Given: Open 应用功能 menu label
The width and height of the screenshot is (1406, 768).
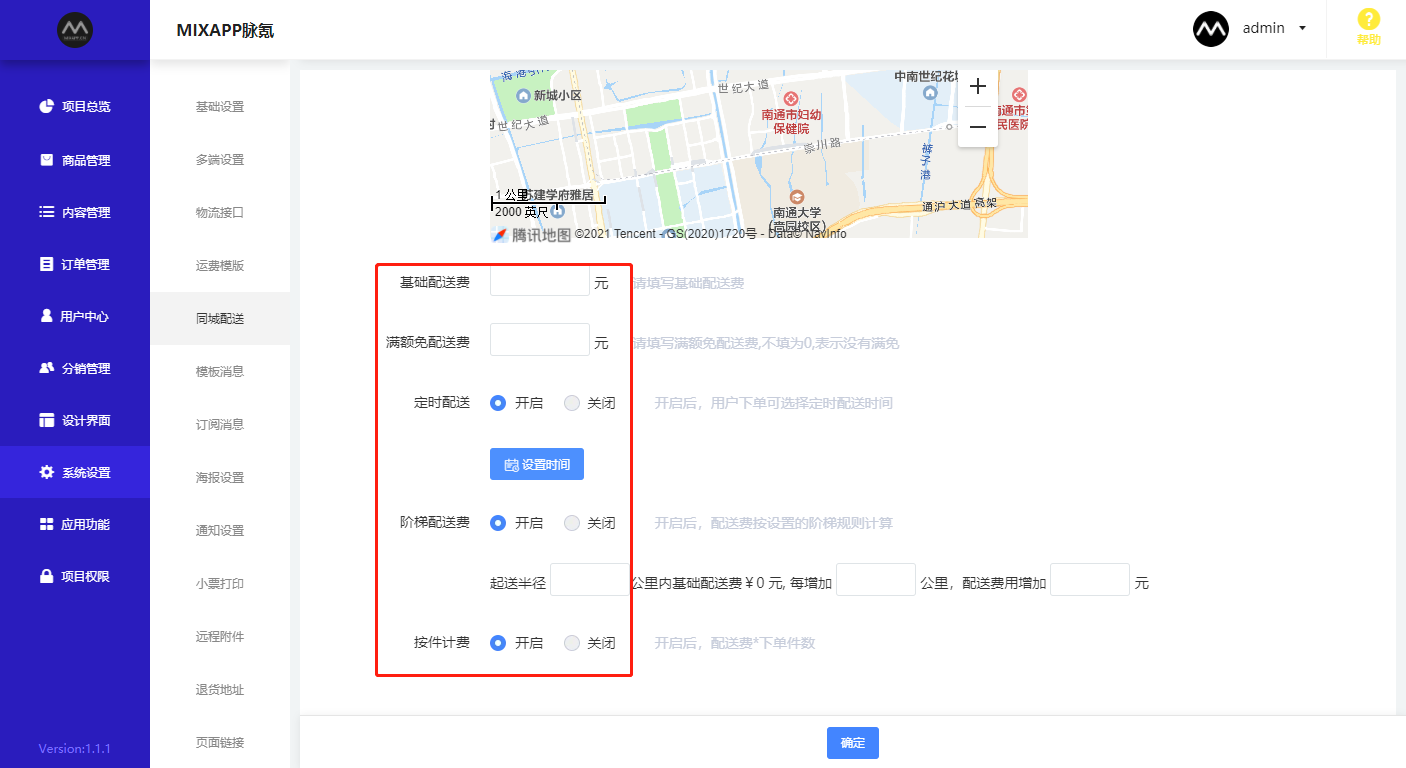Looking at the screenshot, I should (x=86, y=524).
